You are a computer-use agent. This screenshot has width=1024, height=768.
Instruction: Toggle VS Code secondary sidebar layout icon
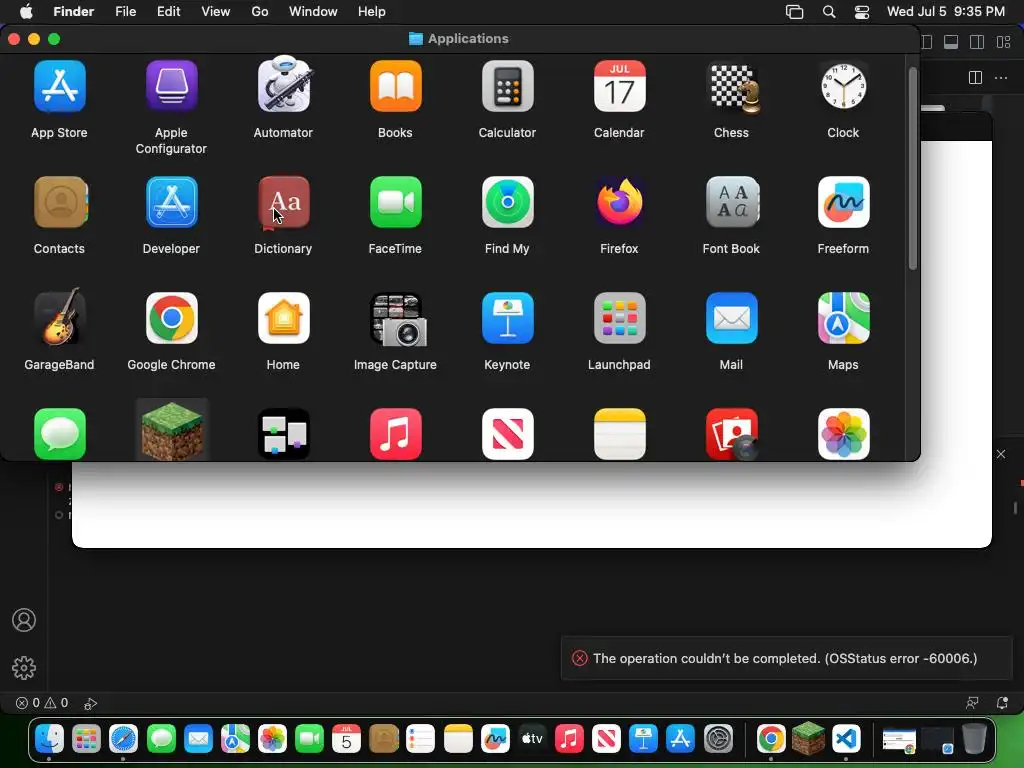coord(977,42)
